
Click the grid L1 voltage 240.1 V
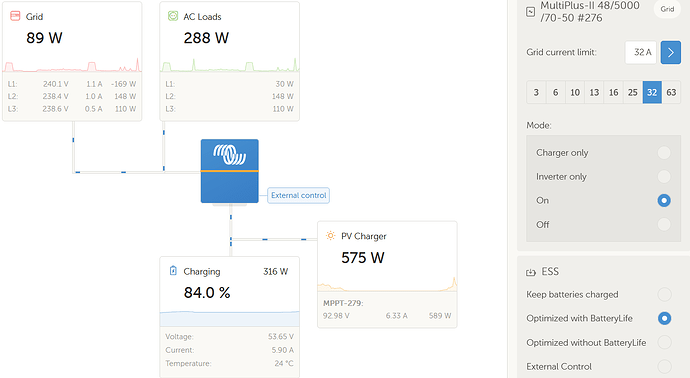click(x=55, y=84)
